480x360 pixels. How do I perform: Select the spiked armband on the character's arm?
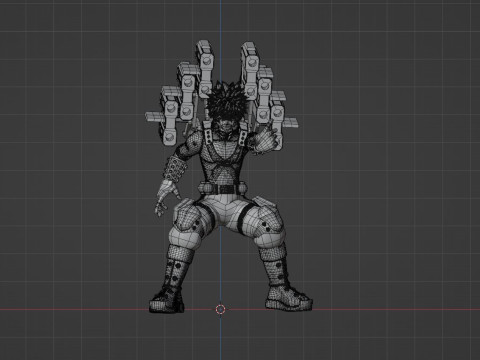174,169
